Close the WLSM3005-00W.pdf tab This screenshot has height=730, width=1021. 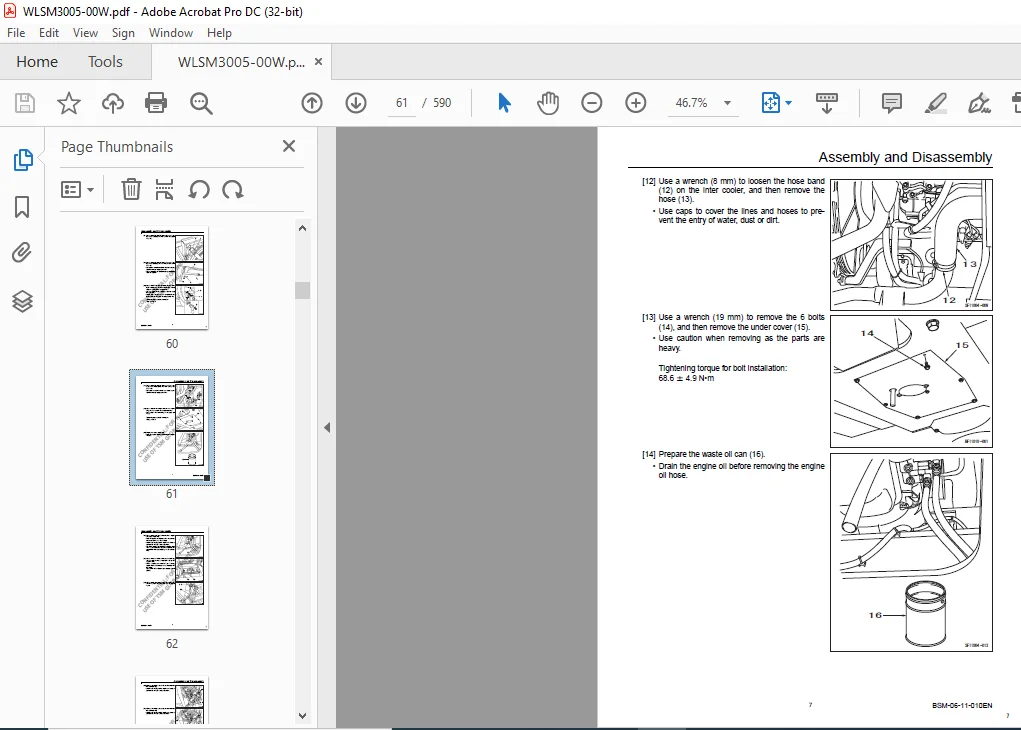coord(318,61)
